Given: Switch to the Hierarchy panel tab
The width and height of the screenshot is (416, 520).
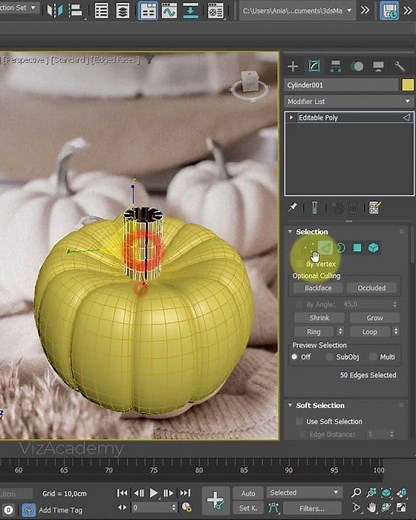Looking at the screenshot, I should coord(335,66).
